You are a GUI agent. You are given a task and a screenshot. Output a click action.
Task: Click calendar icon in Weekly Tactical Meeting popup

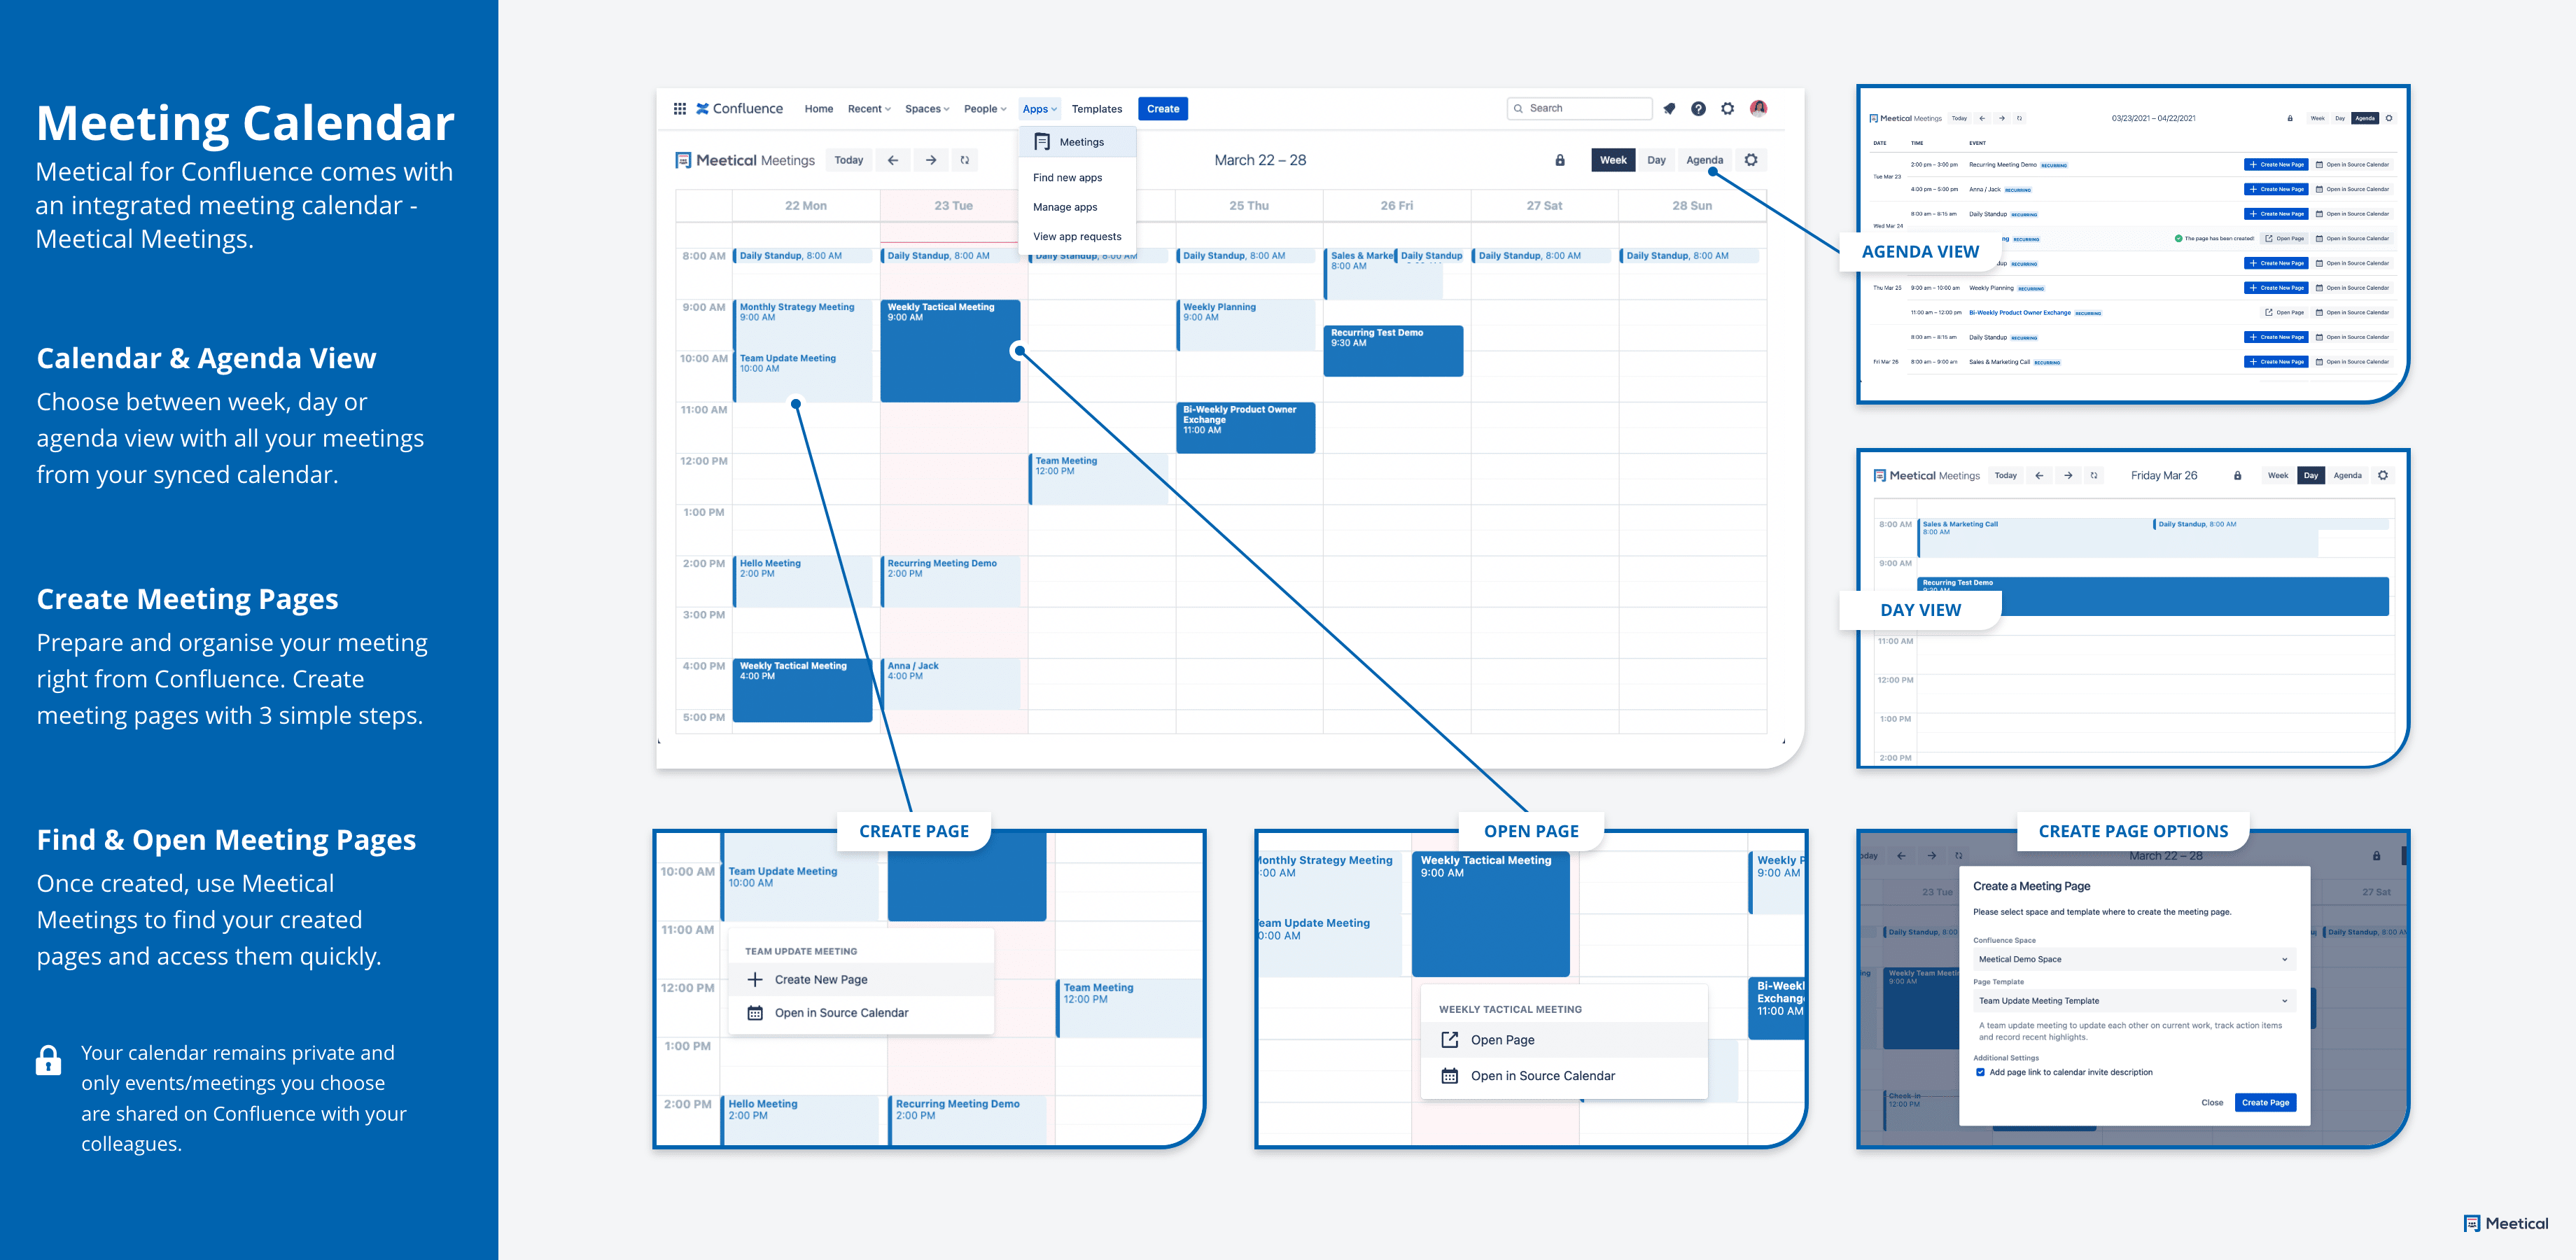click(1449, 1076)
